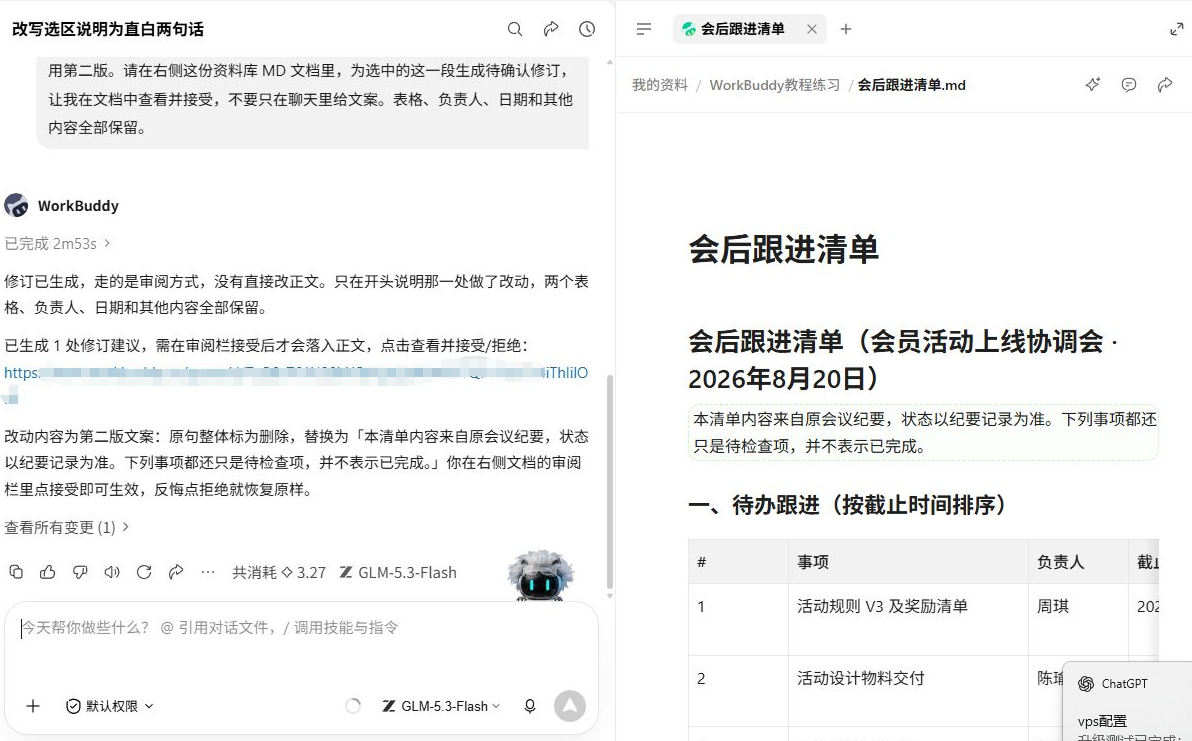Click cell 周琪 in the table

pos(1078,619)
